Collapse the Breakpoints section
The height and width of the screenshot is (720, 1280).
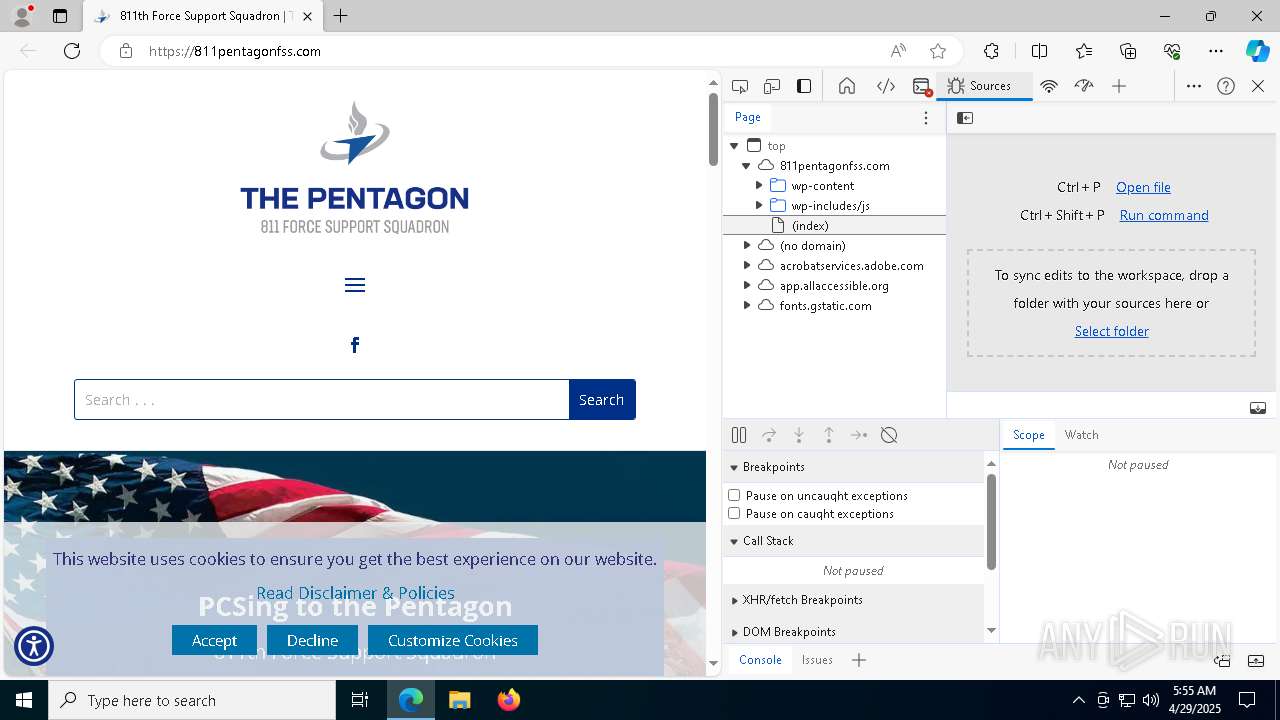[x=854, y=467]
